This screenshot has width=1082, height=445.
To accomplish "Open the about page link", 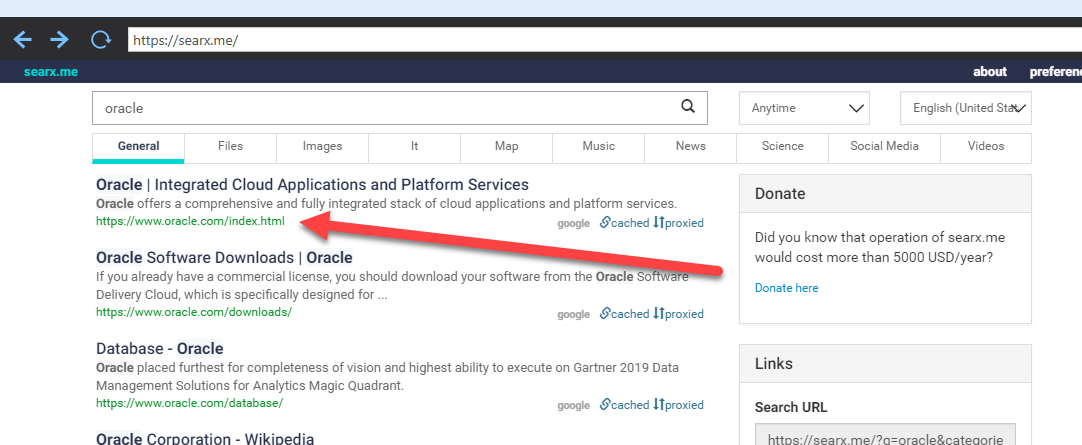I will coord(990,72).
